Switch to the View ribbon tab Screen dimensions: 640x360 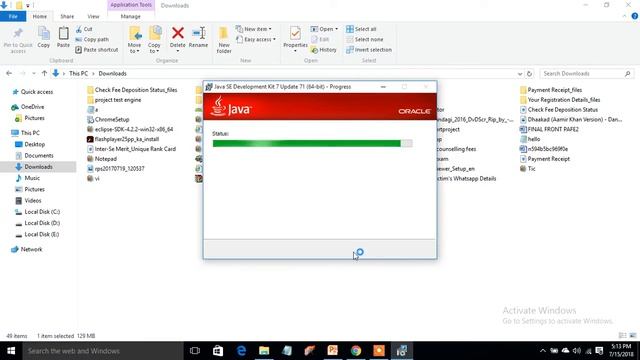pos(93,16)
